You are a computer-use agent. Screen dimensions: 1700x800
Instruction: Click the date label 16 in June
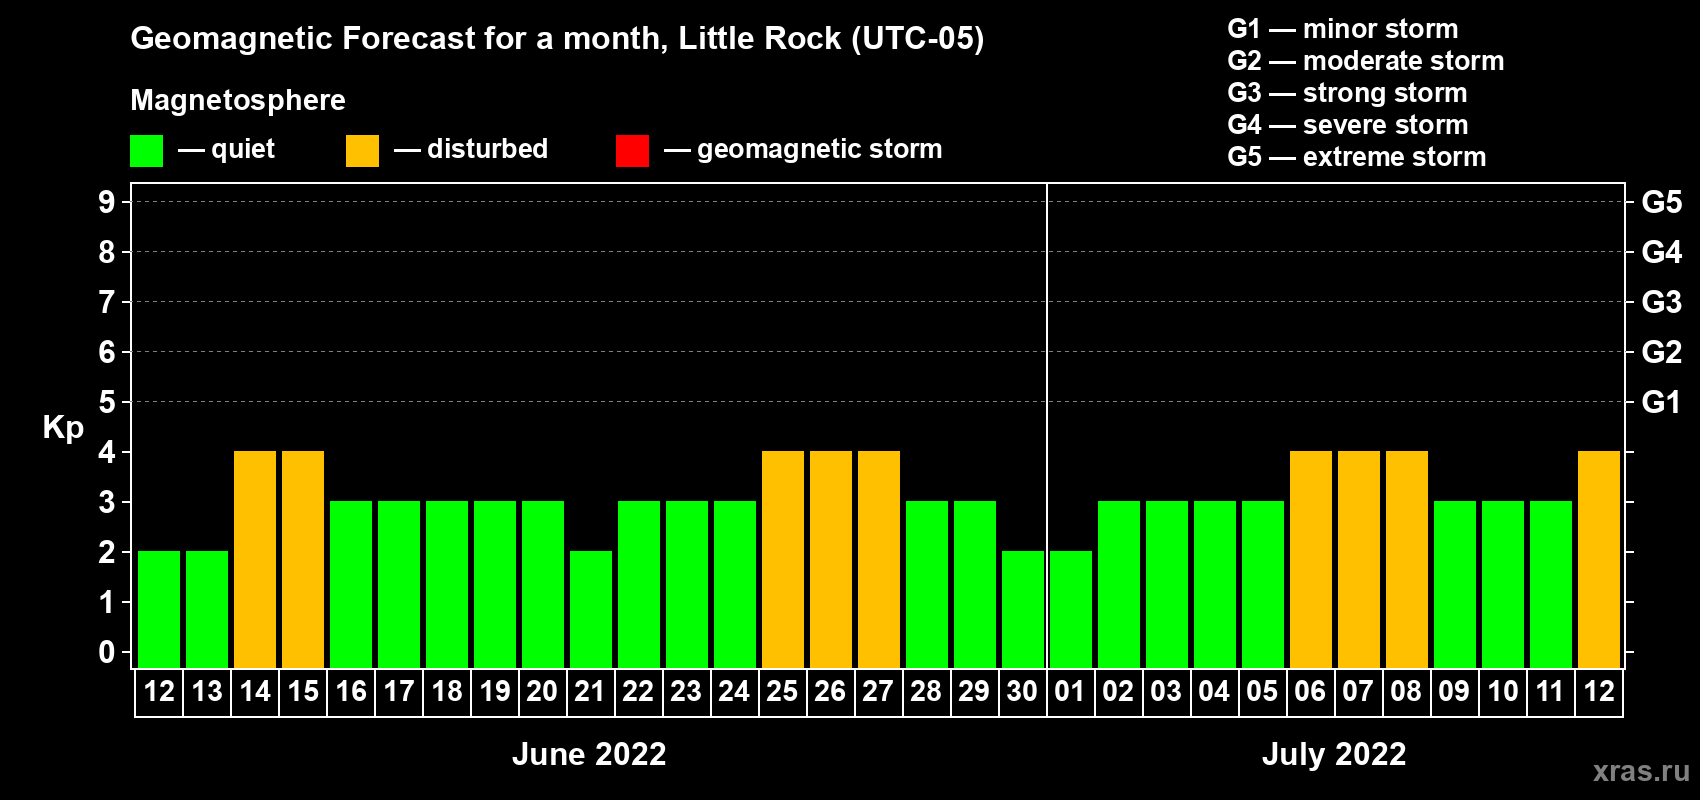[351, 692]
